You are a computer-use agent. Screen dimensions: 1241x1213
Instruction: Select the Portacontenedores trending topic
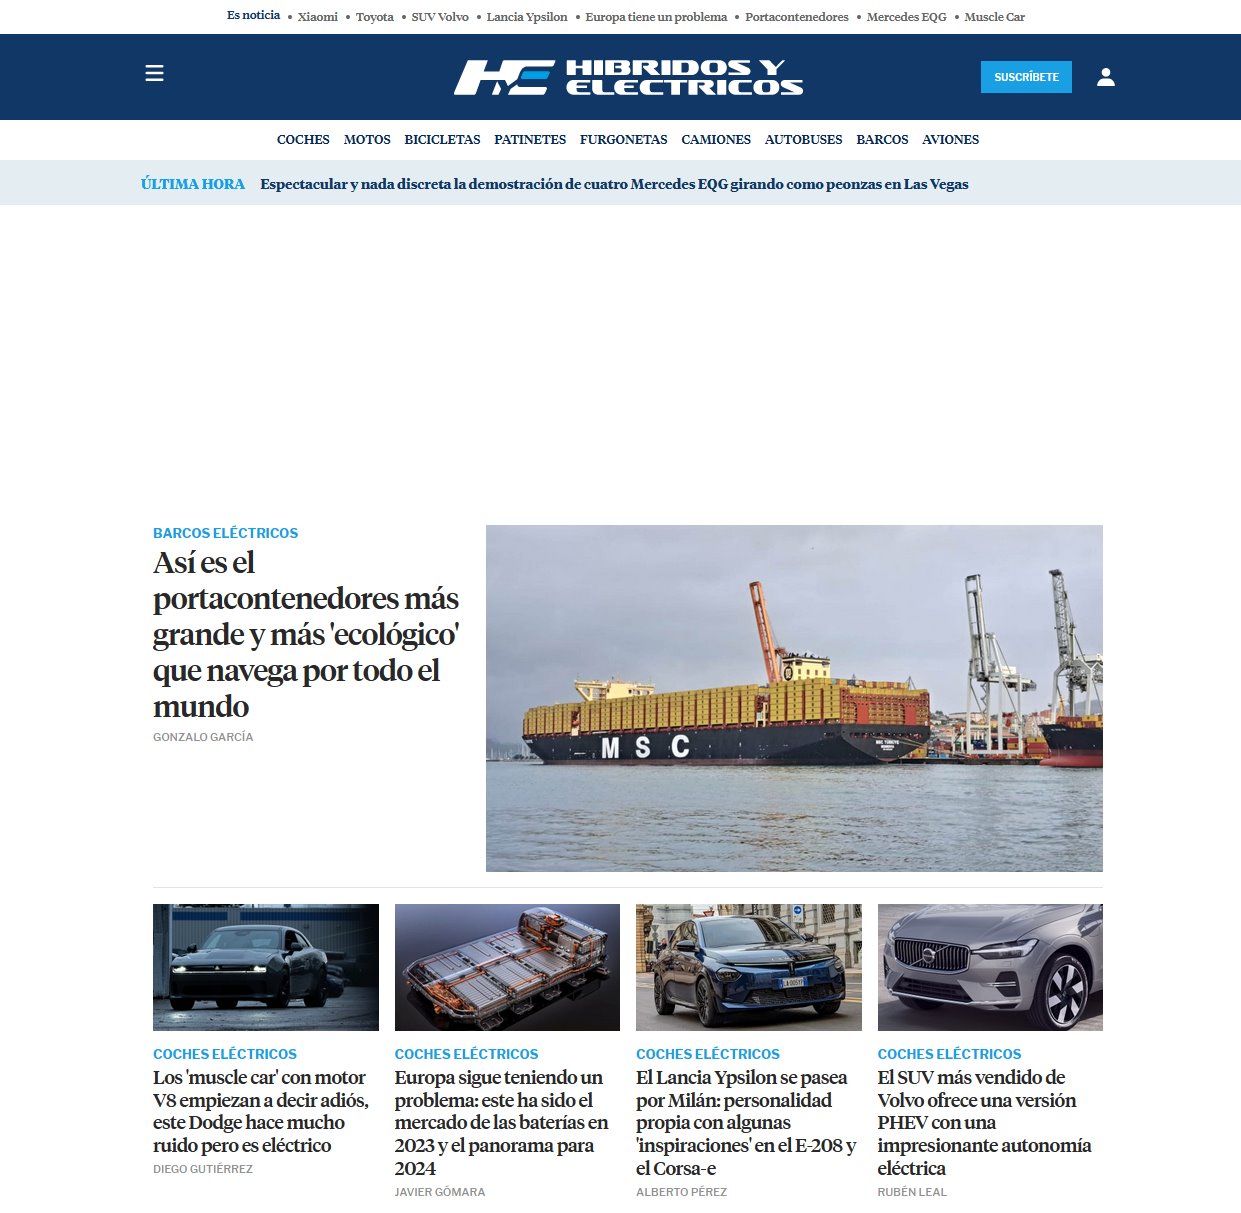[797, 17]
